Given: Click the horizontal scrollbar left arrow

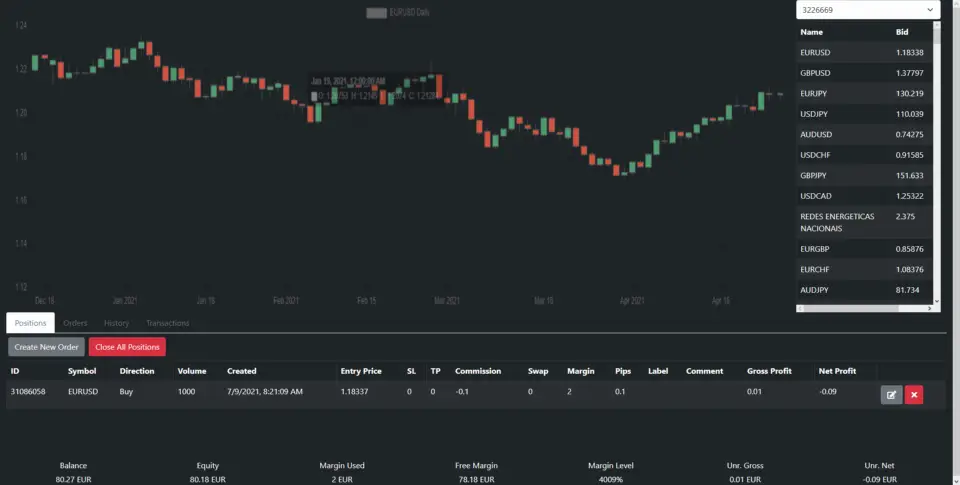Looking at the screenshot, I should click(800, 309).
